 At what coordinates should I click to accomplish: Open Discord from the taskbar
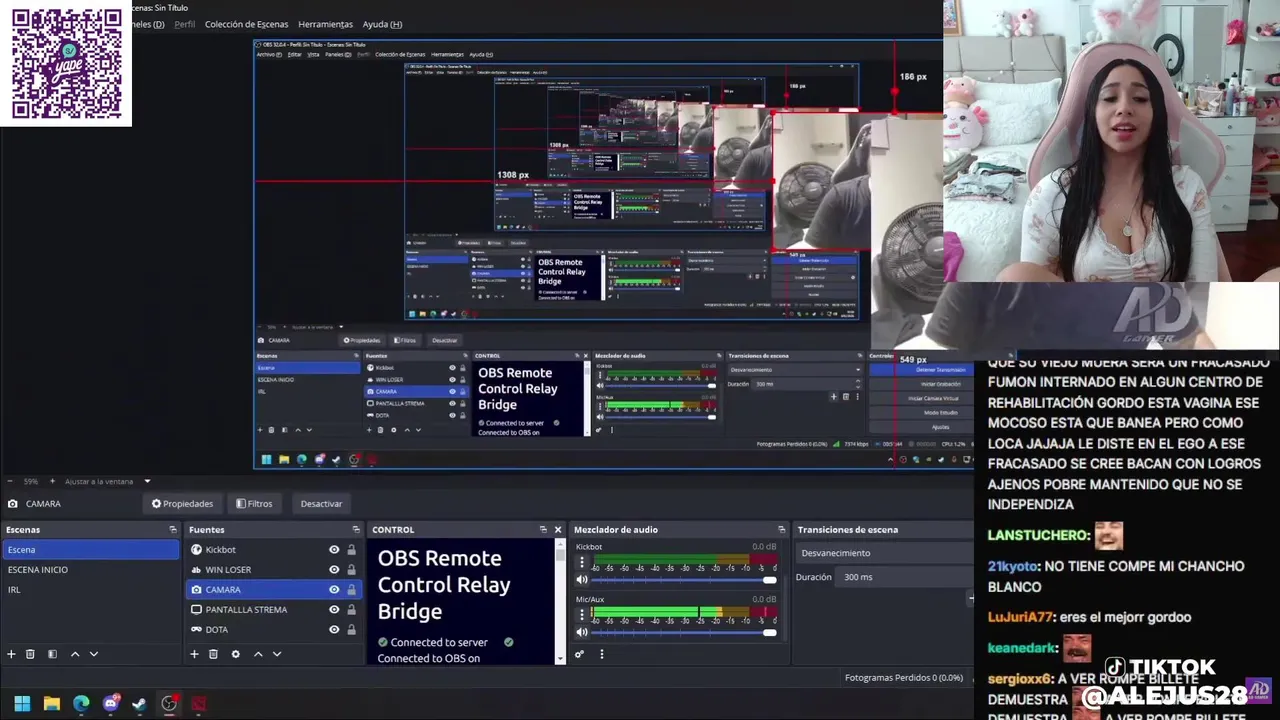click(x=111, y=704)
